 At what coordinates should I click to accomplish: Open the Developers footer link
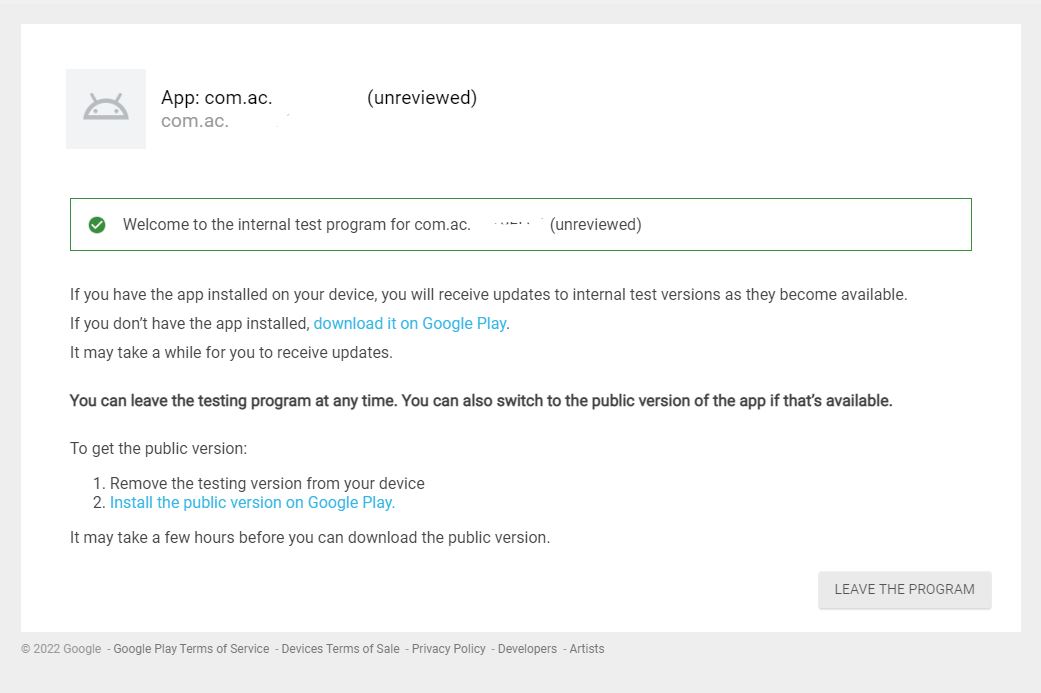[527, 649]
